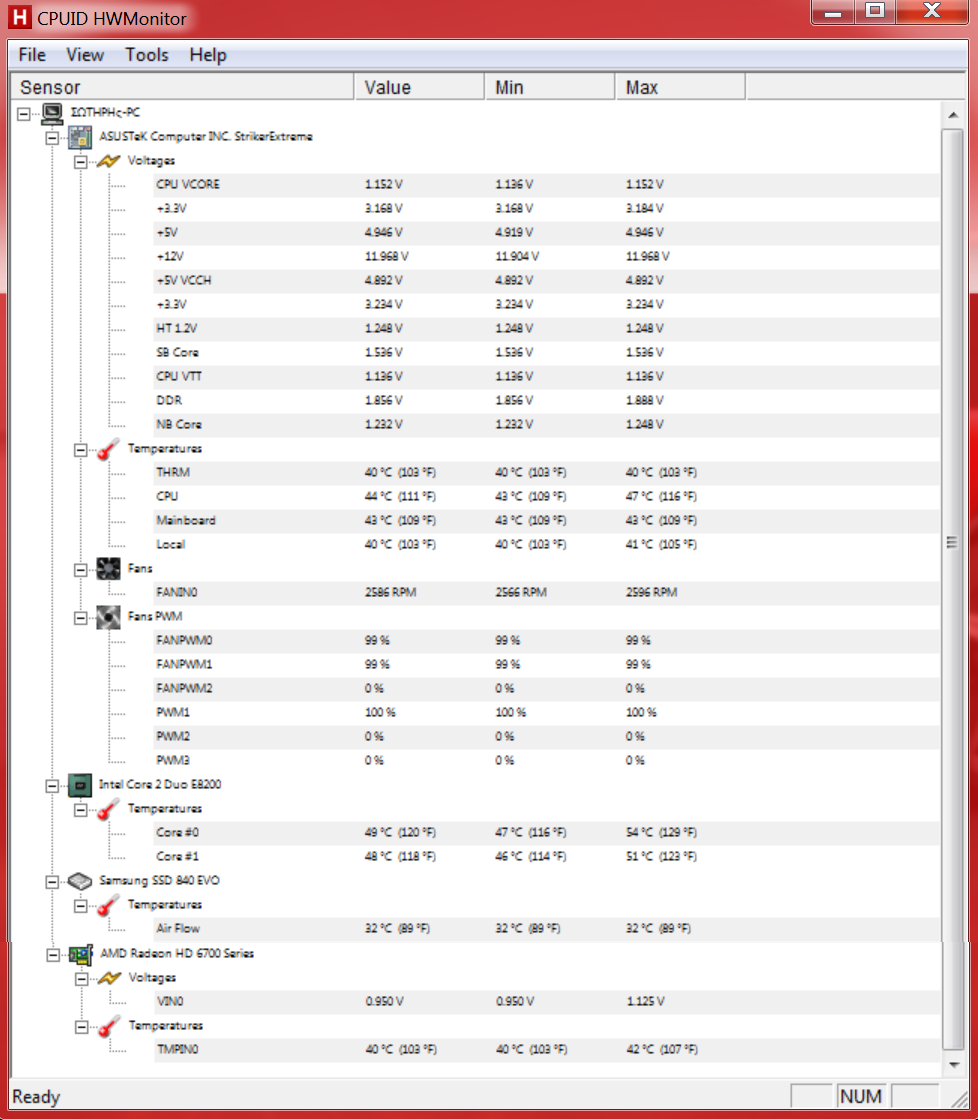Select the VIN0 row
This screenshot has height=1120, width=978.
point(546,1002)
